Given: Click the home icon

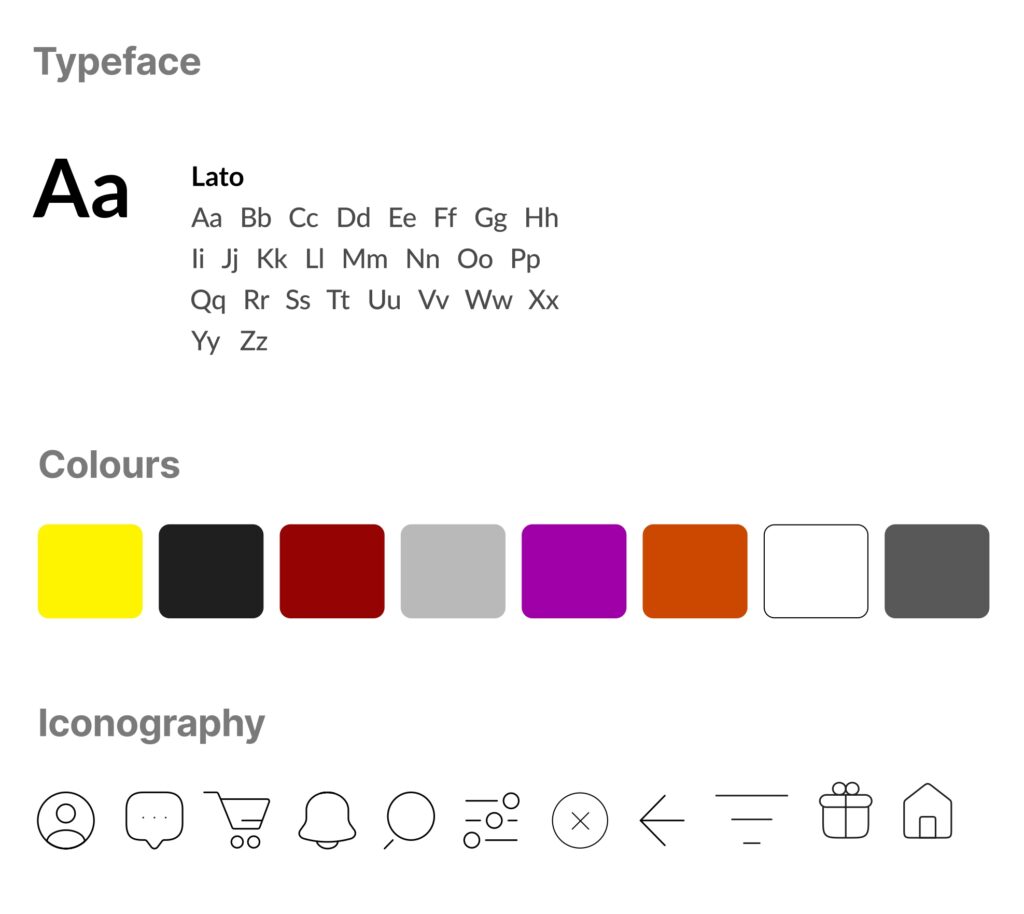Looking at the screenshot, I should (x=927, y=811).
